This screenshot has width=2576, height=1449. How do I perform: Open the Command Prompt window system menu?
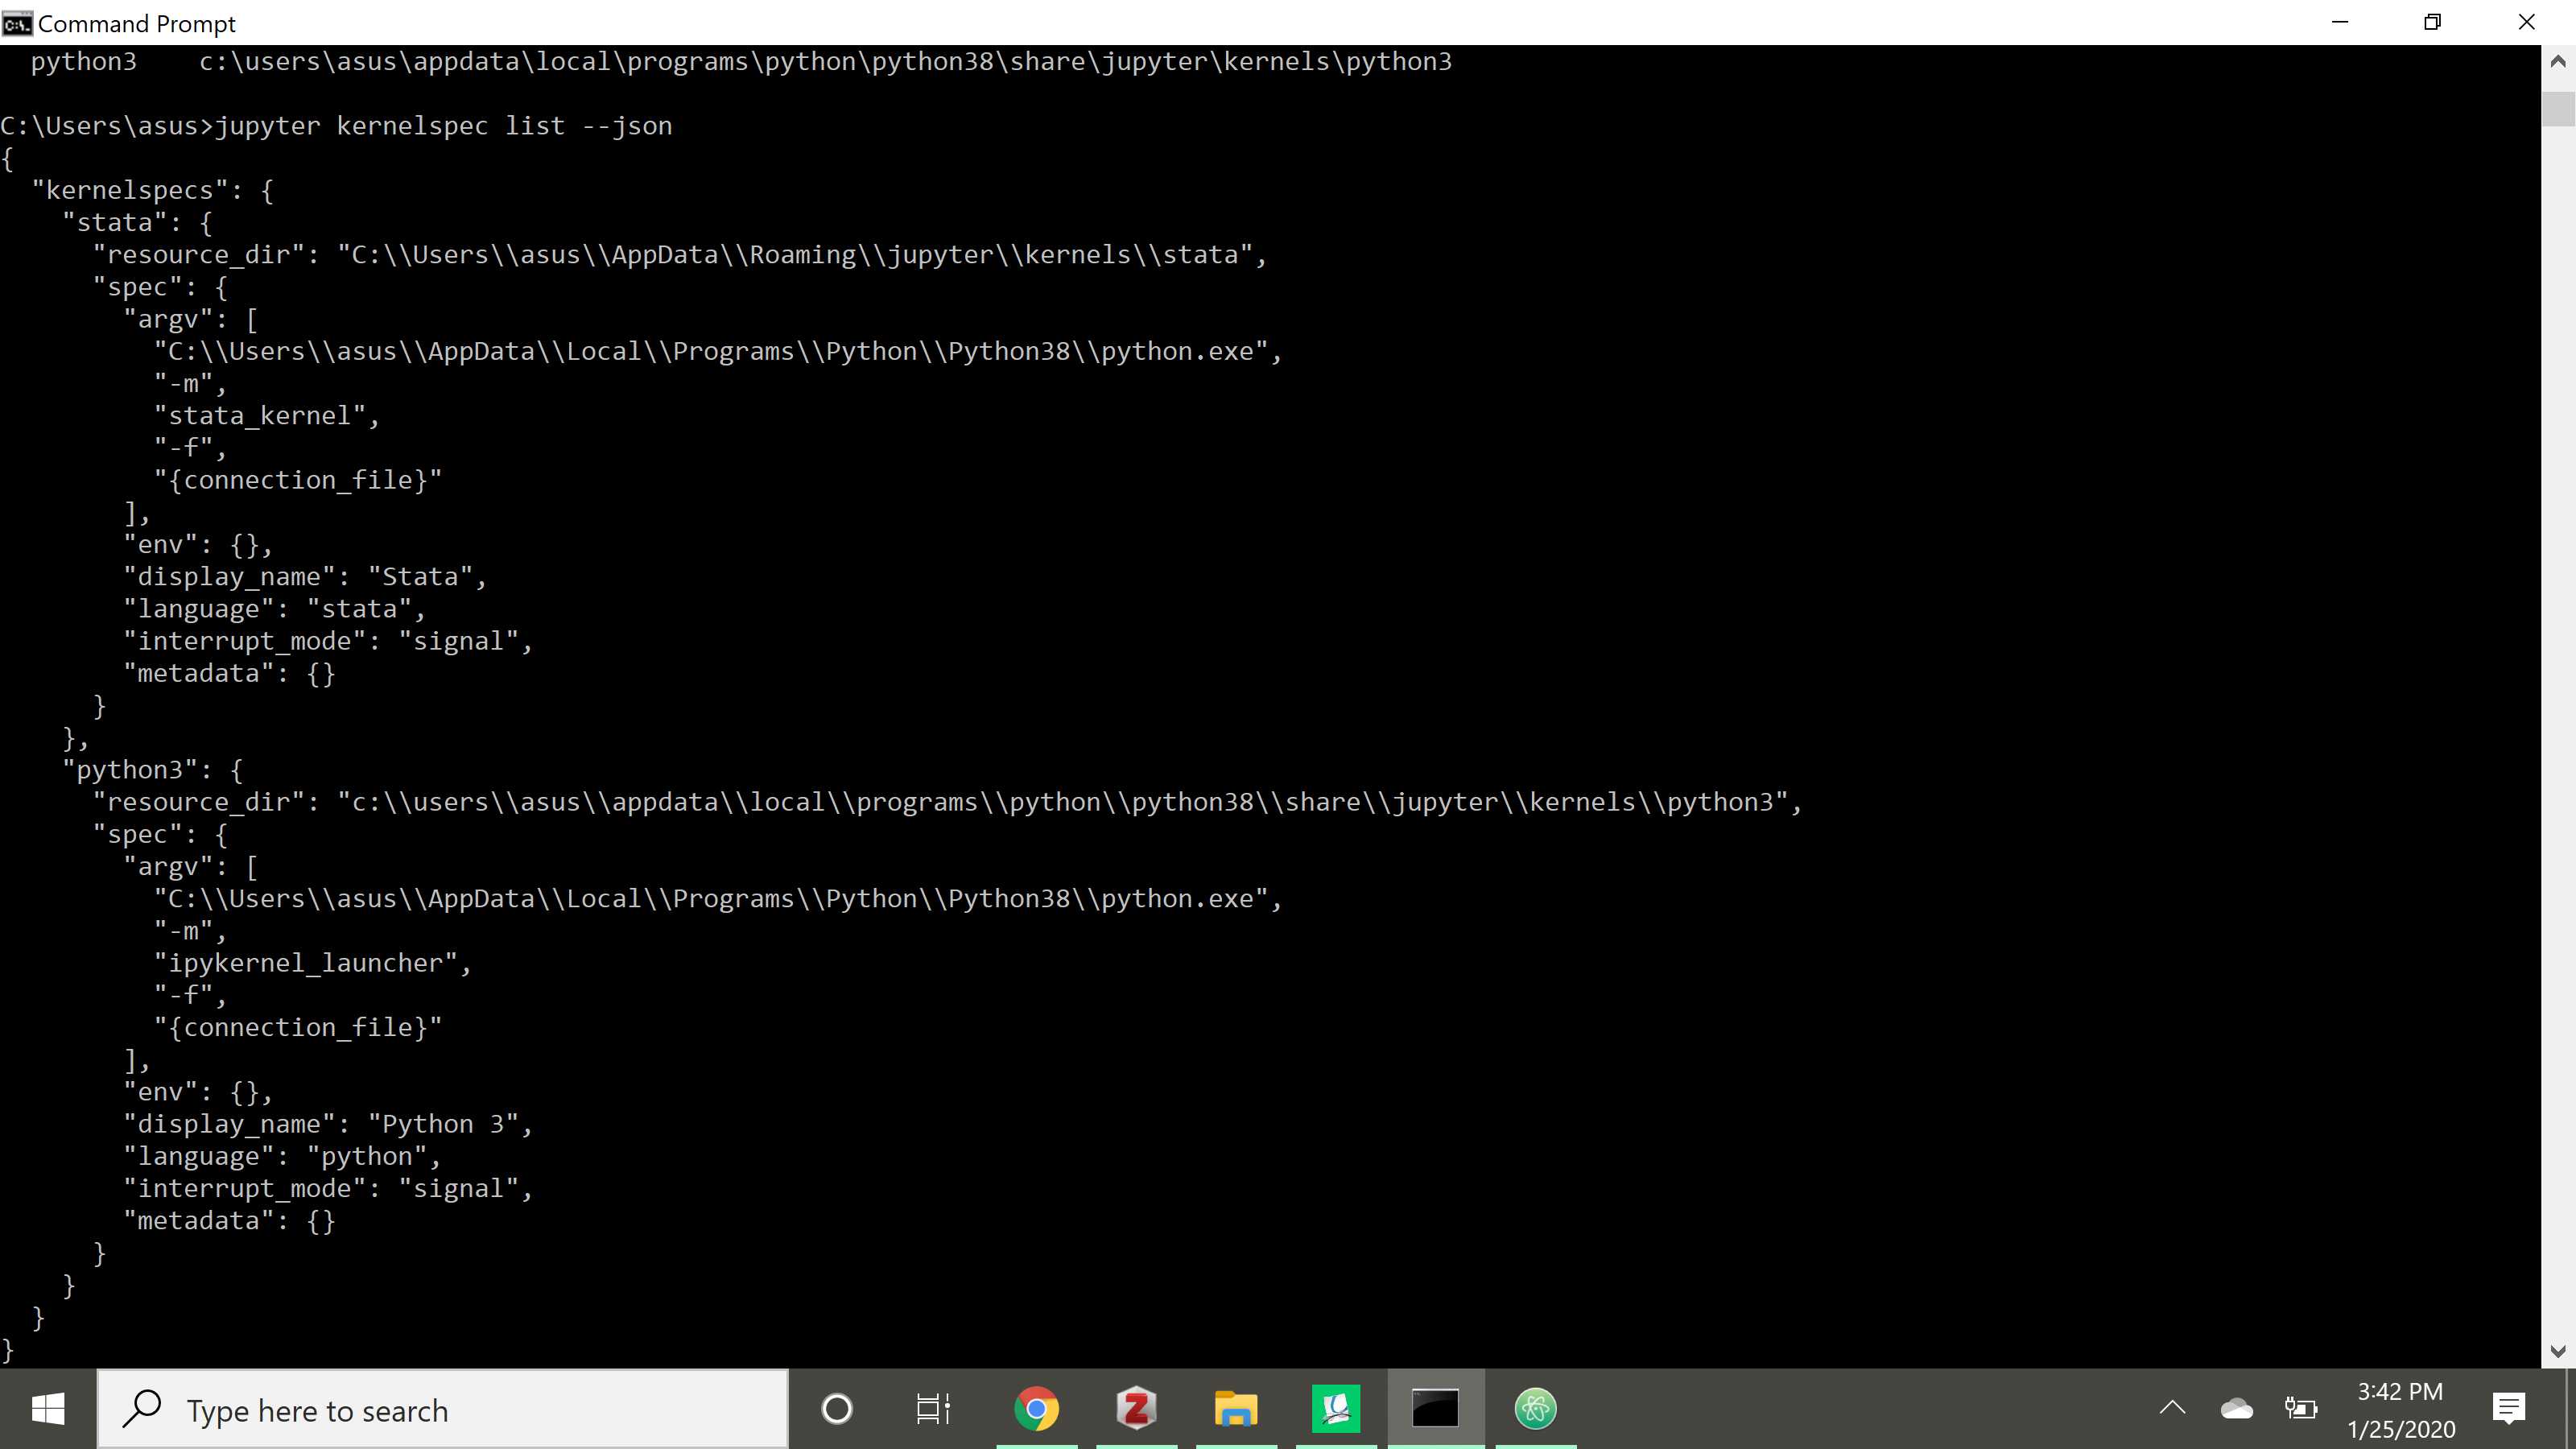click(16, 22)
